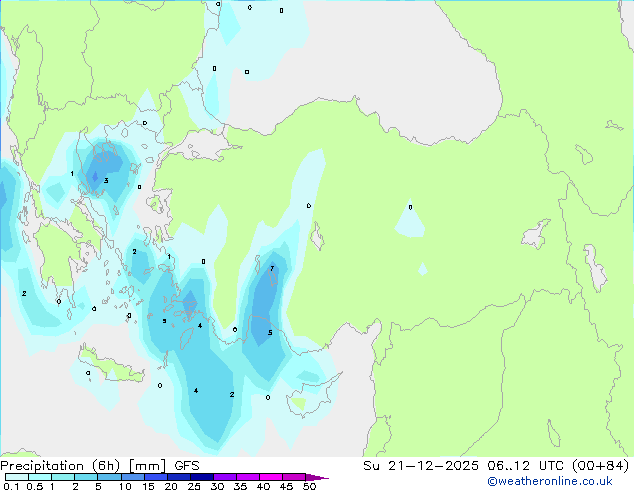Click the 25–30 mm legend color box
Viewport: 634px width, 490px height.
pyautogui.click(x=202, y=477)
